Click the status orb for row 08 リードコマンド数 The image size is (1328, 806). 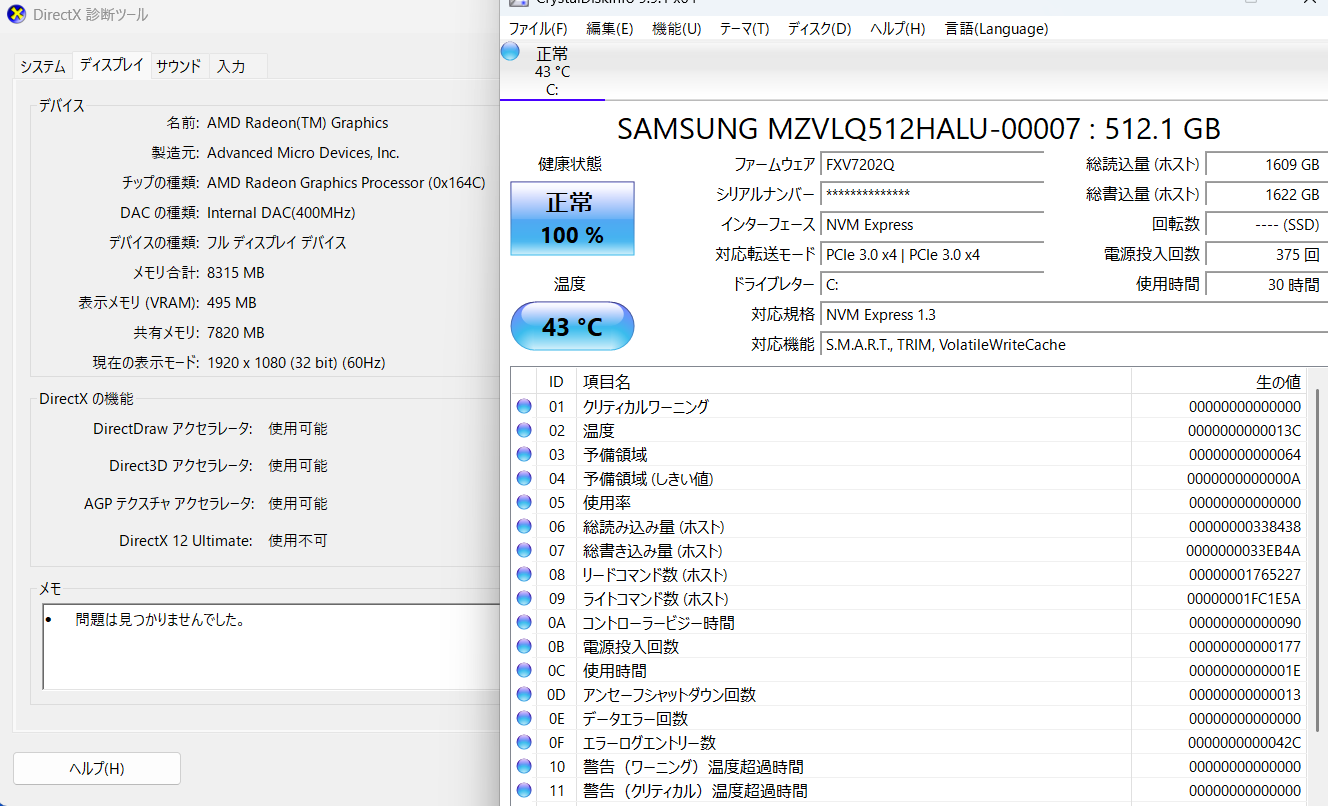[524, 575]
